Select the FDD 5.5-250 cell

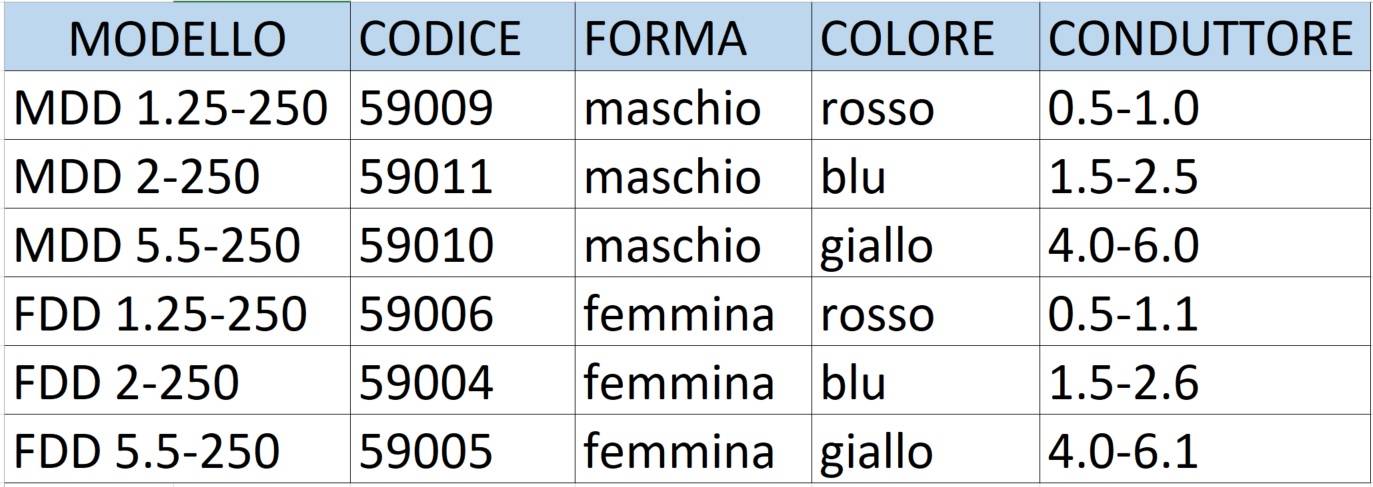[x=177, y=451]
